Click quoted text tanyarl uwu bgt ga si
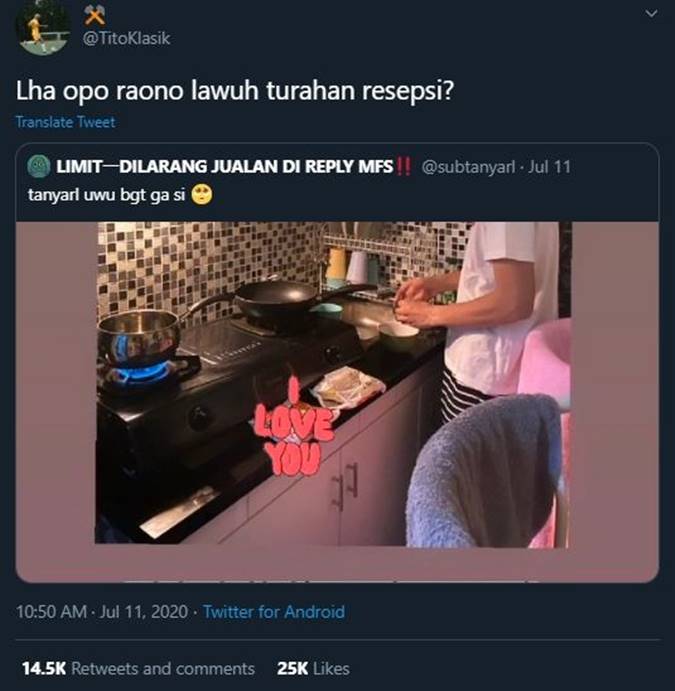 [106, 195]
